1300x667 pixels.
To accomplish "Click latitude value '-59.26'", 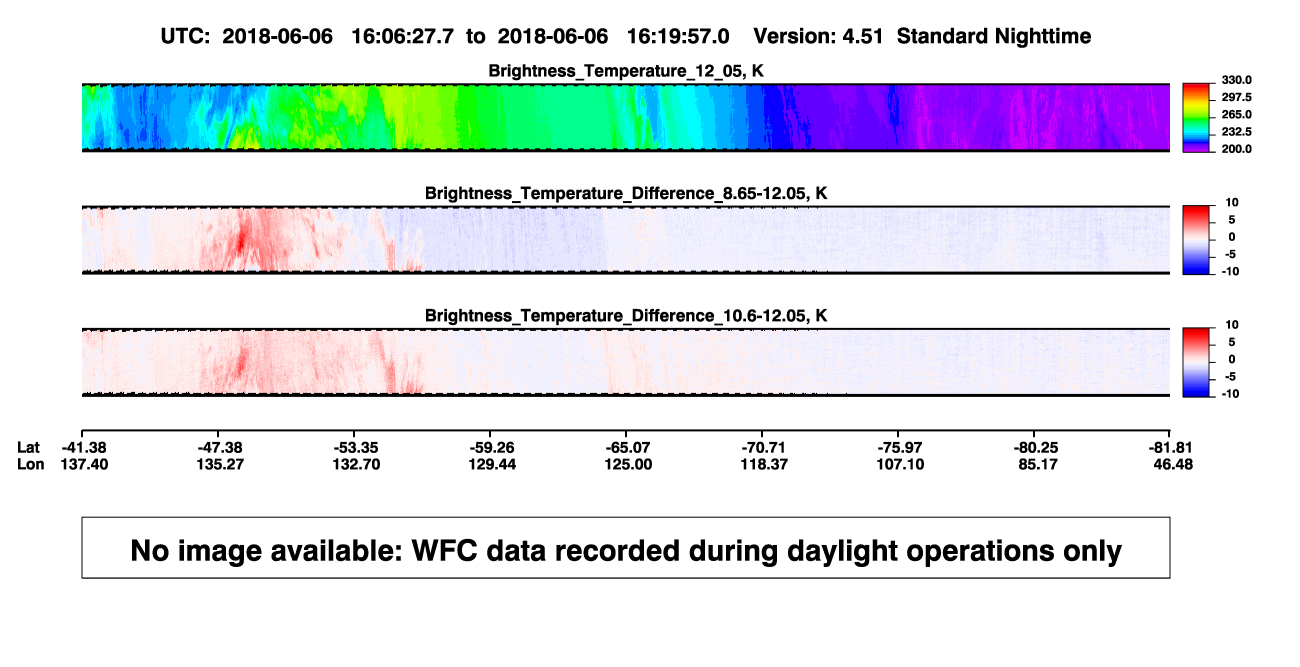I will (492, 446).
